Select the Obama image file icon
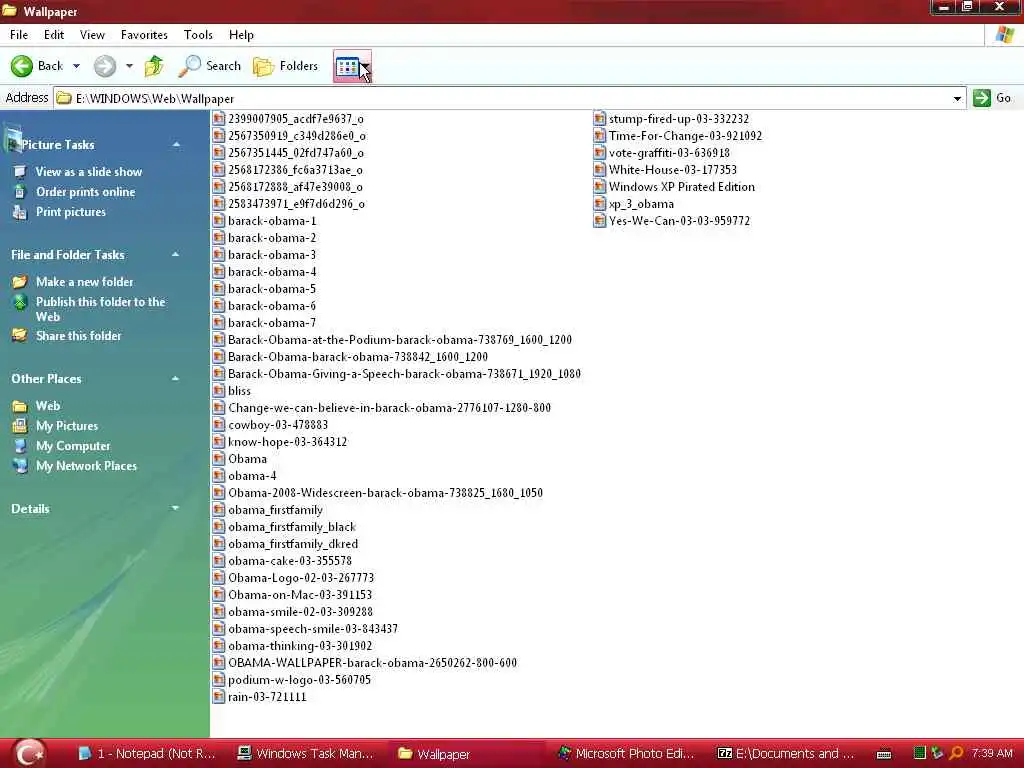The height and width of the screenshot is (768, 1024). 219,458
